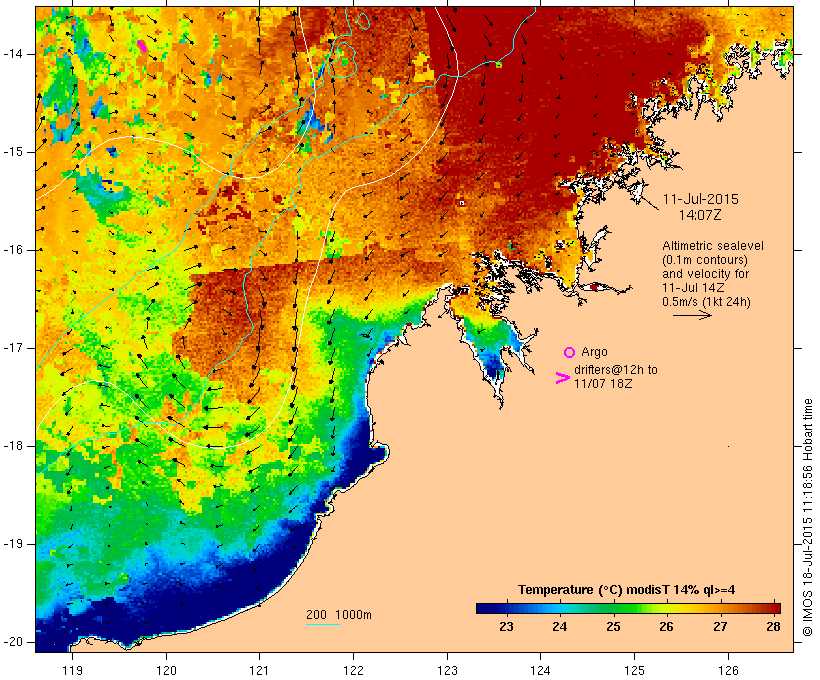Click the 'drifters@12h to' legend text
This screenshot has width=820, height=680.
coord(616,370)
